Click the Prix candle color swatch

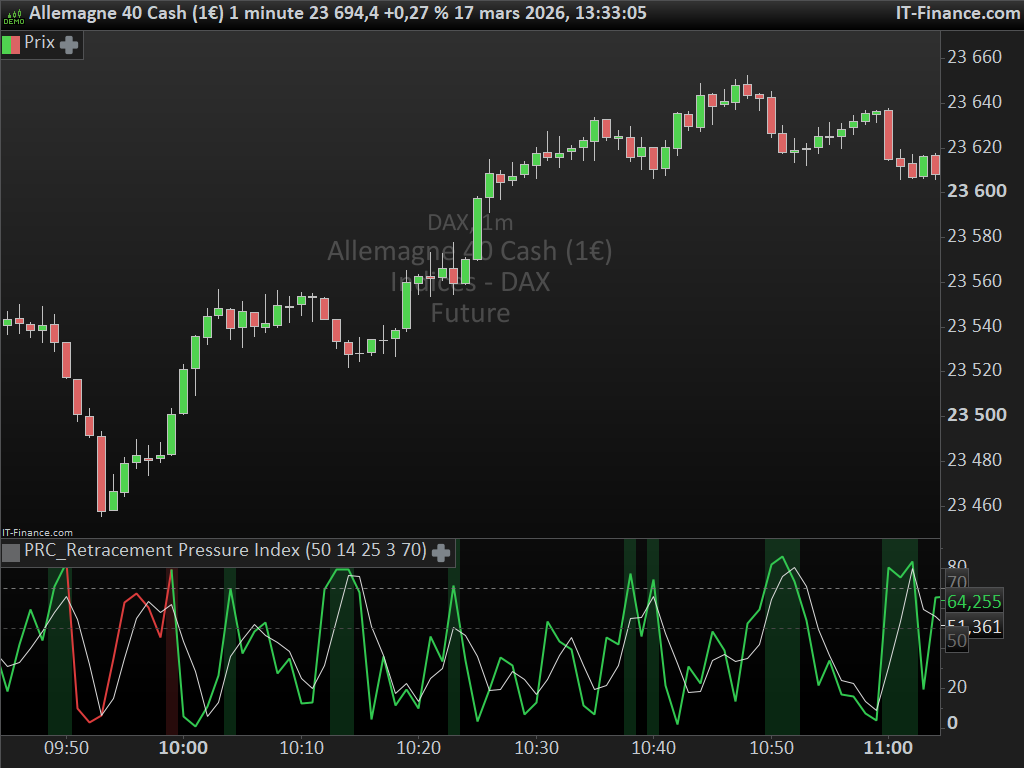tap(11, 44)
